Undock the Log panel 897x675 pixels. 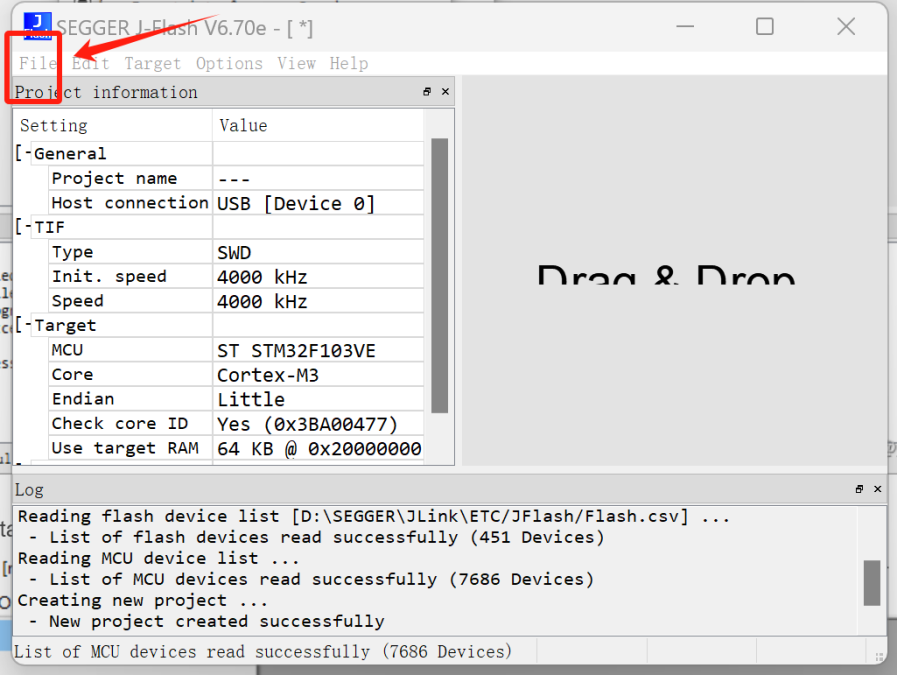(x=859, y=489)
